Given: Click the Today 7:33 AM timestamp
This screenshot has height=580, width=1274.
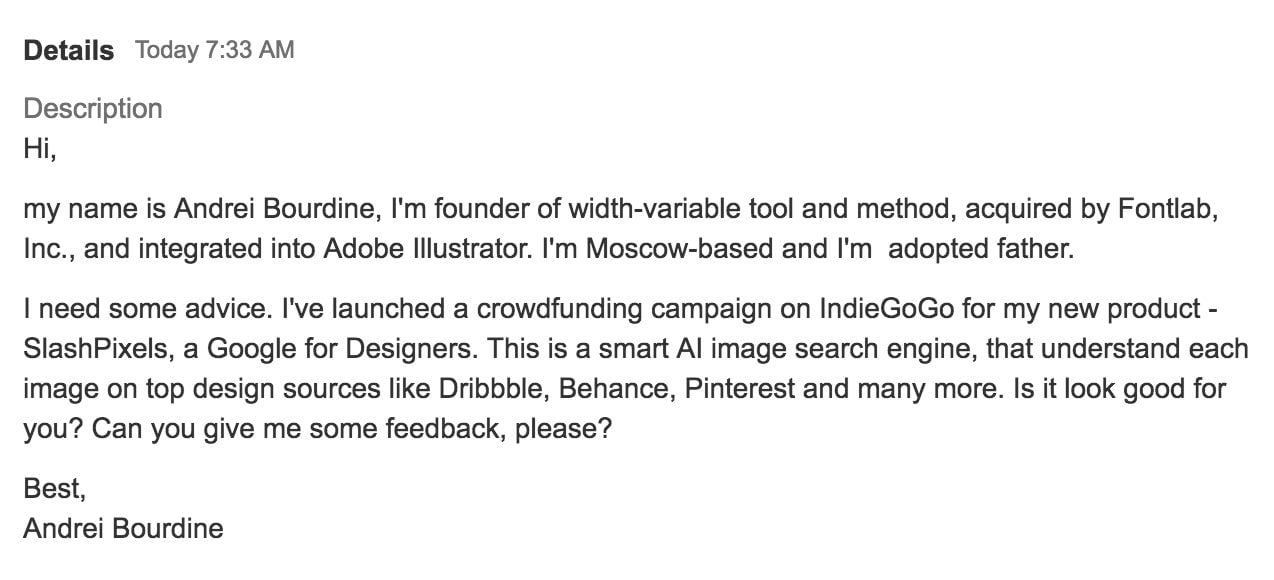Looking at the screenshot, I should pos(215,50).
